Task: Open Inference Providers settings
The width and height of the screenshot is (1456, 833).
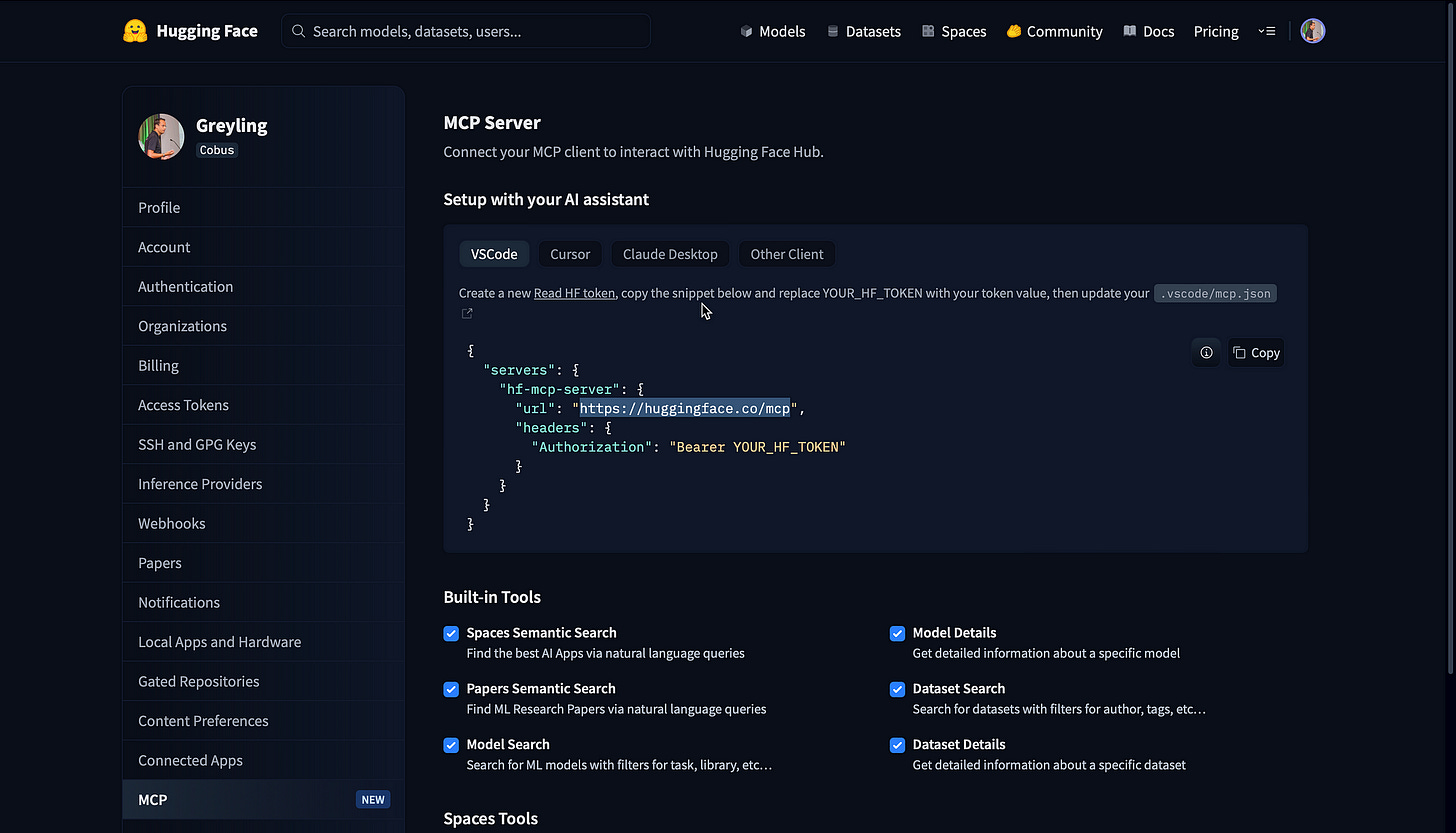Action: tap(264, 484)
